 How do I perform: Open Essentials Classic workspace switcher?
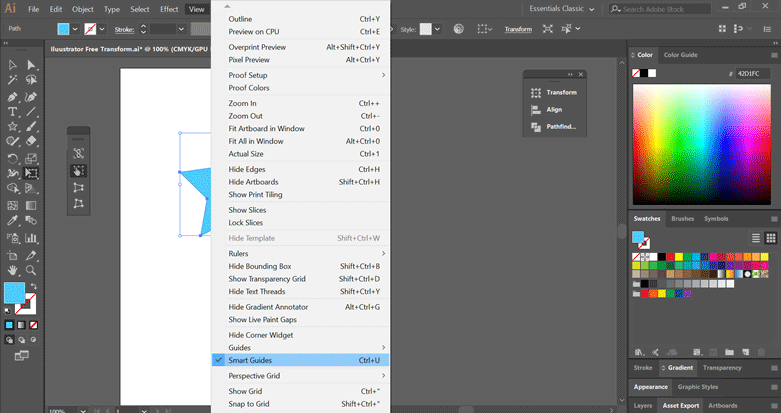point(561,9)
